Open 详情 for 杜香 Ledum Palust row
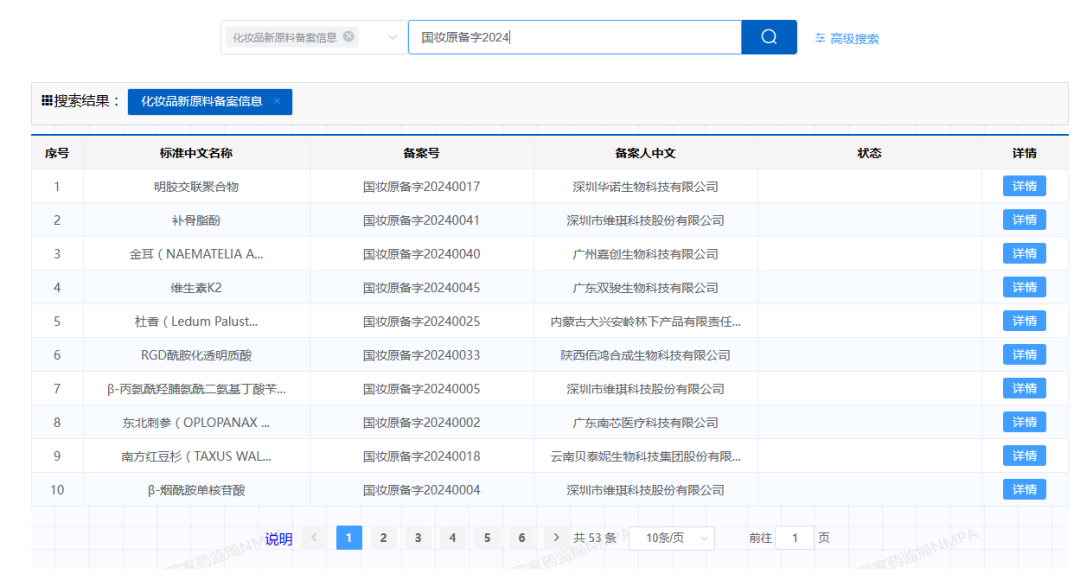This screenshot has width=1080, height=580. pyautogui.click(x=1024, y=321)
